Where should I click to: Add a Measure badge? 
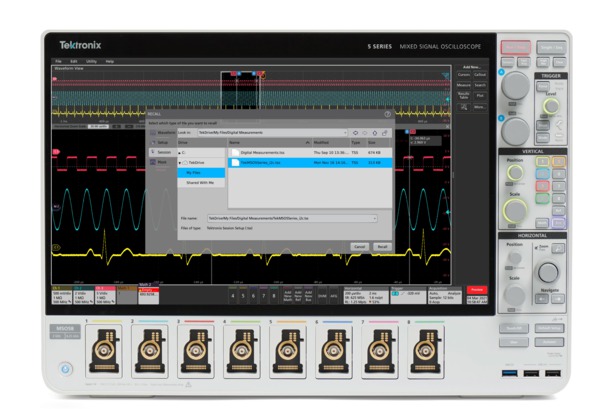tap(464, 85)
